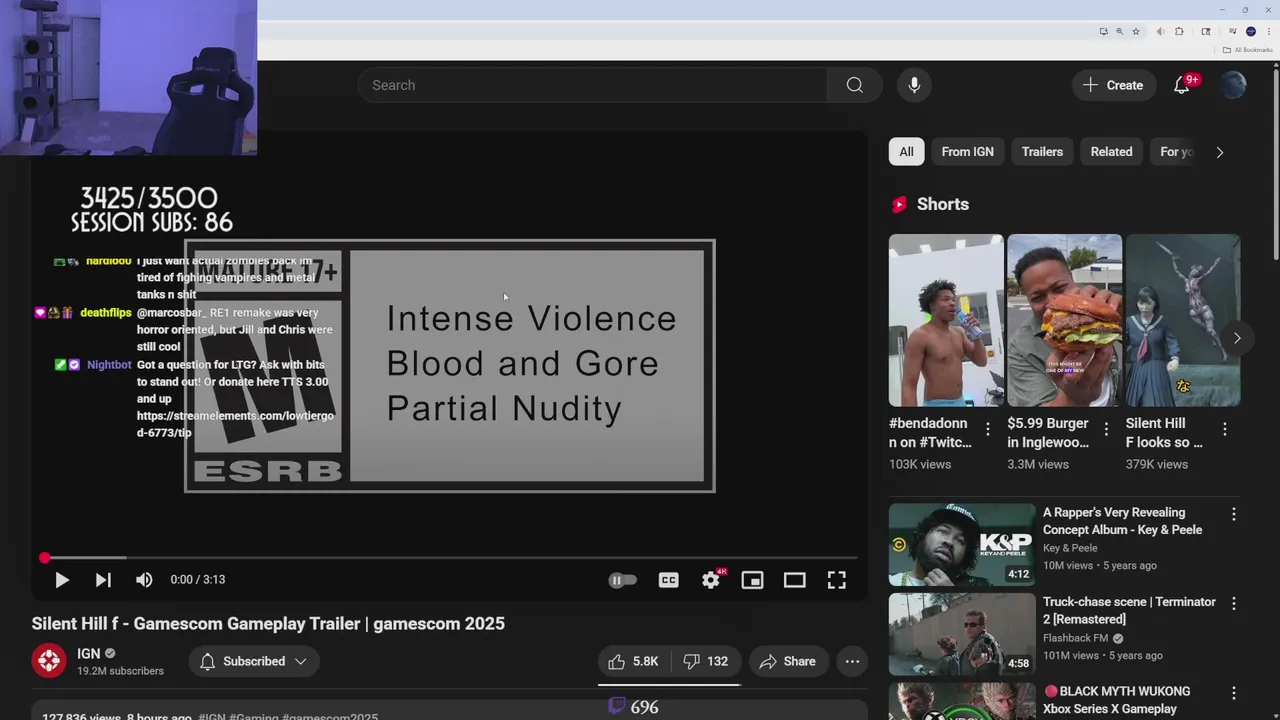Screen dimensions: 1280x720
Task: Share the Silent Hill f video
Action: 788,661
